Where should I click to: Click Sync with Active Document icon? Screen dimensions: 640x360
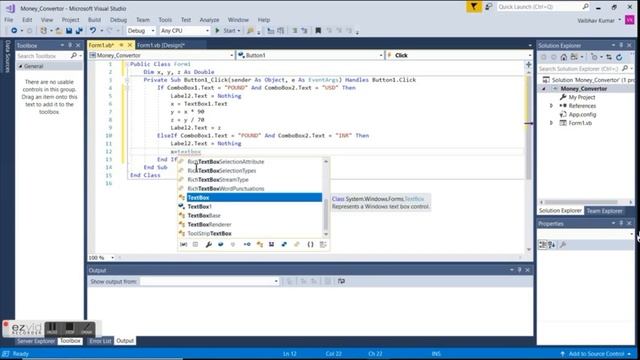pos(609,58)
